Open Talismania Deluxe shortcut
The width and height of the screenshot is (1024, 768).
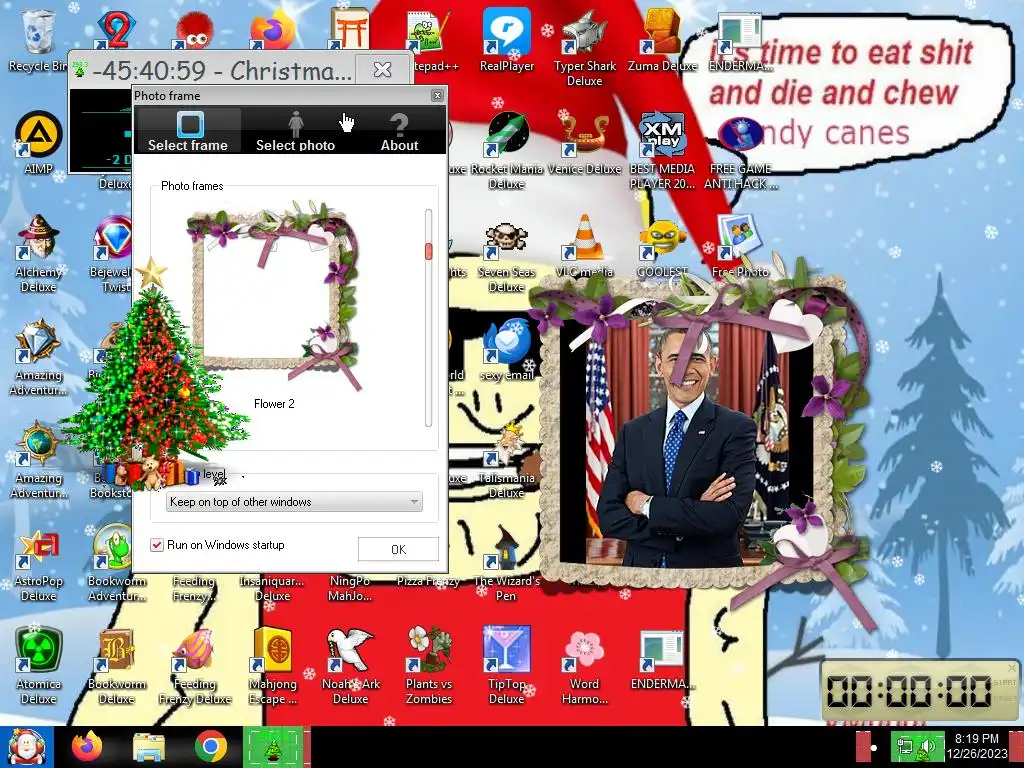click(507, 461)
